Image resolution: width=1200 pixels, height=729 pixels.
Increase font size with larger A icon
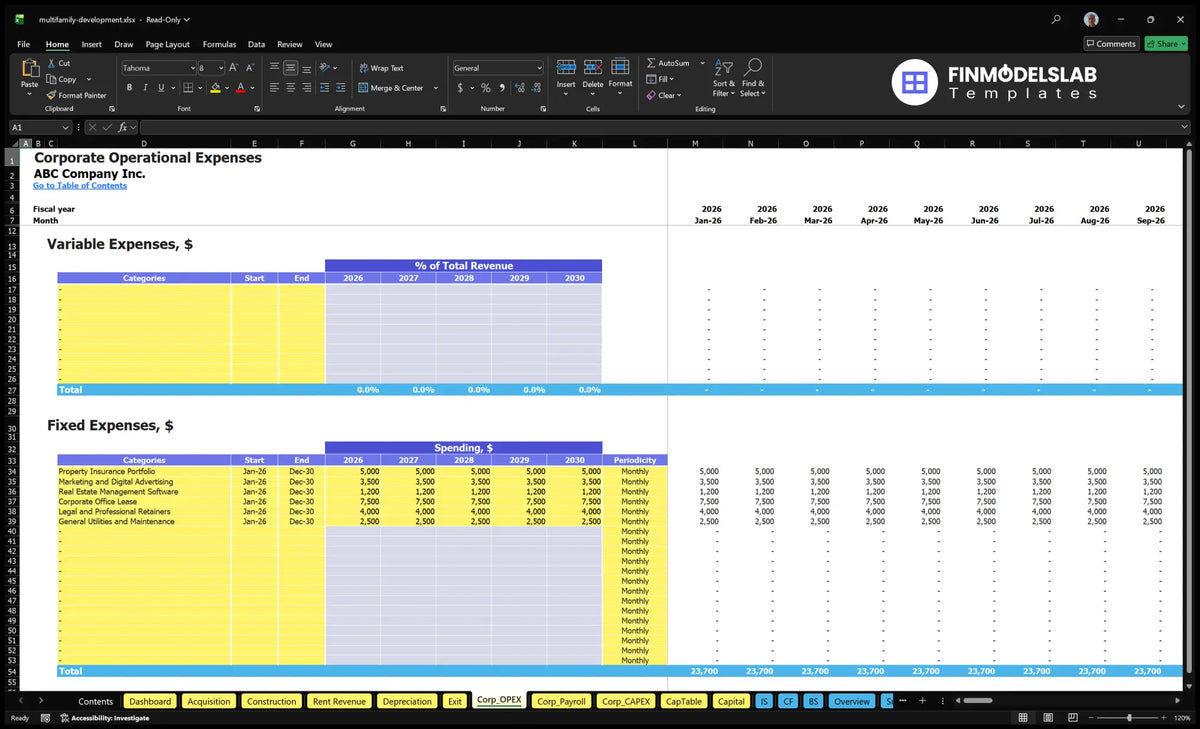[234, 68]
